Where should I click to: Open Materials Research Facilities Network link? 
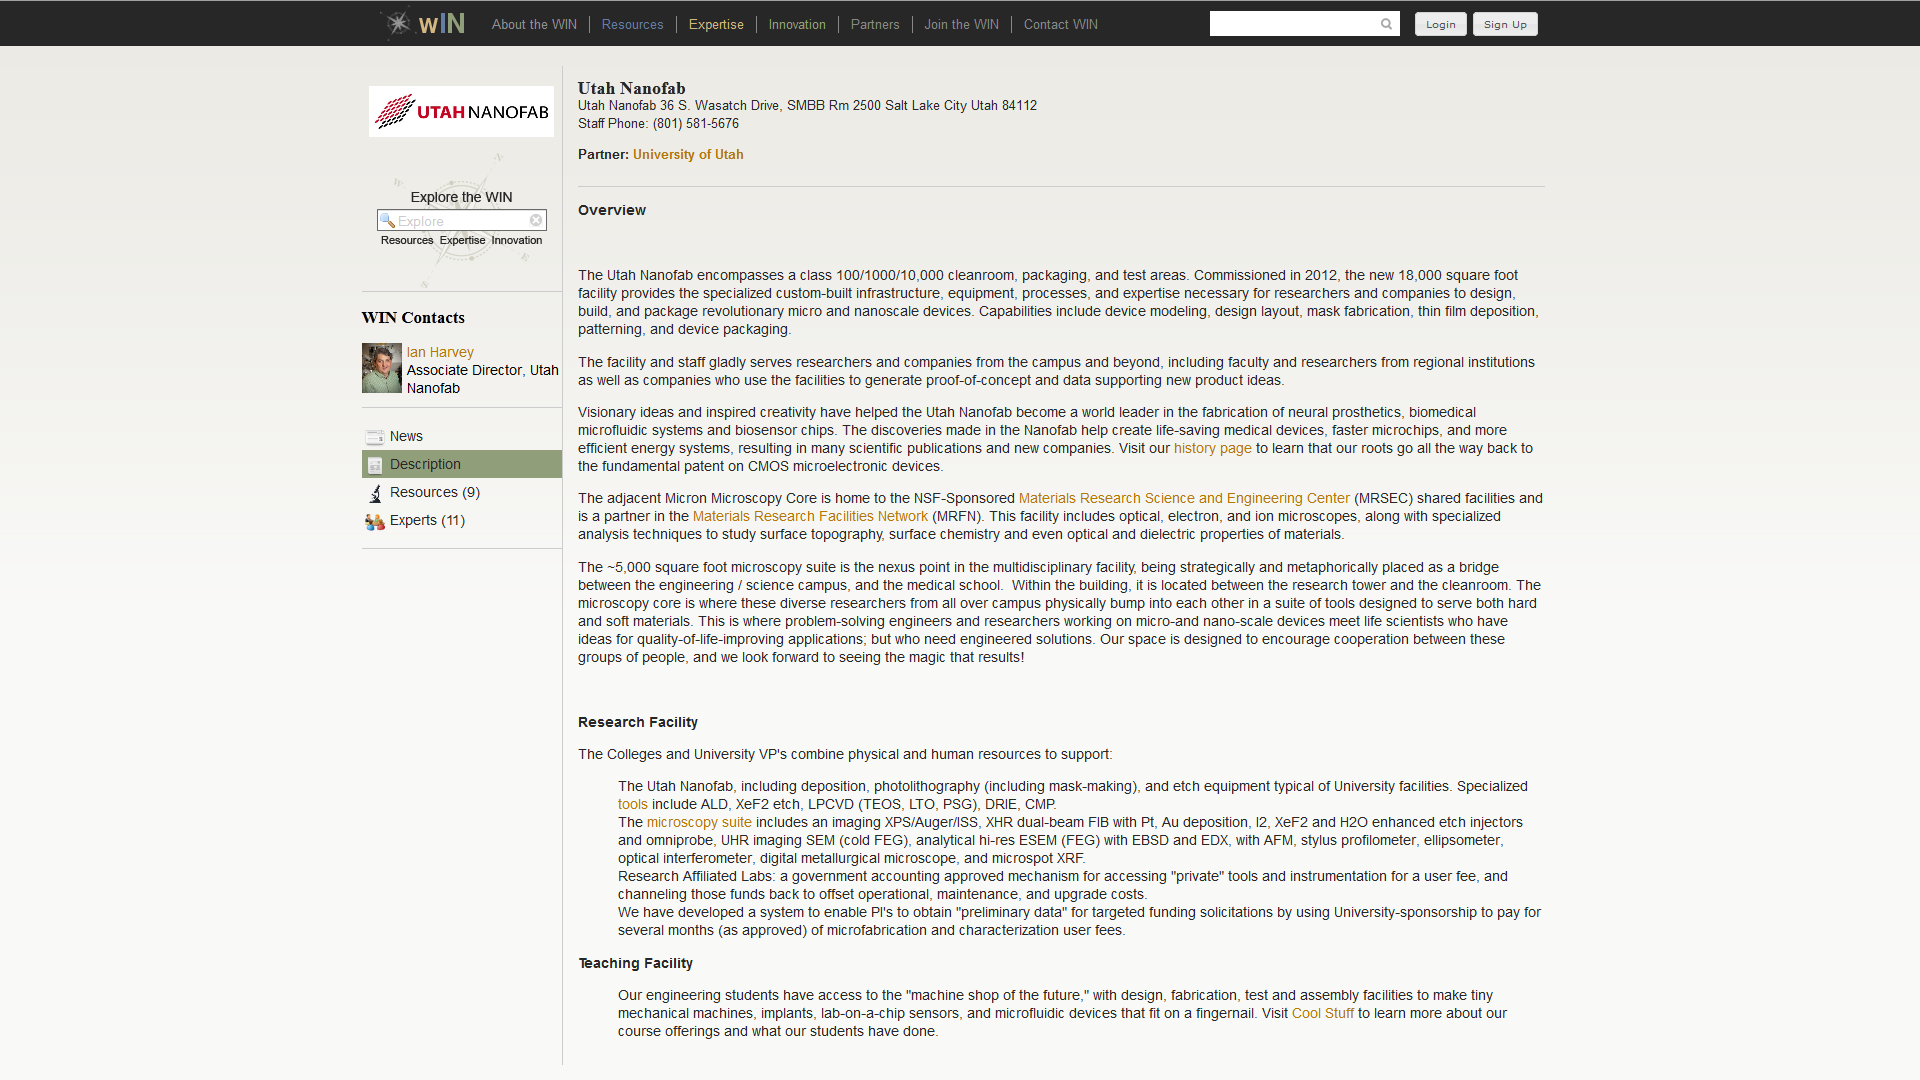pyautogui.click(x=810, y=516)
